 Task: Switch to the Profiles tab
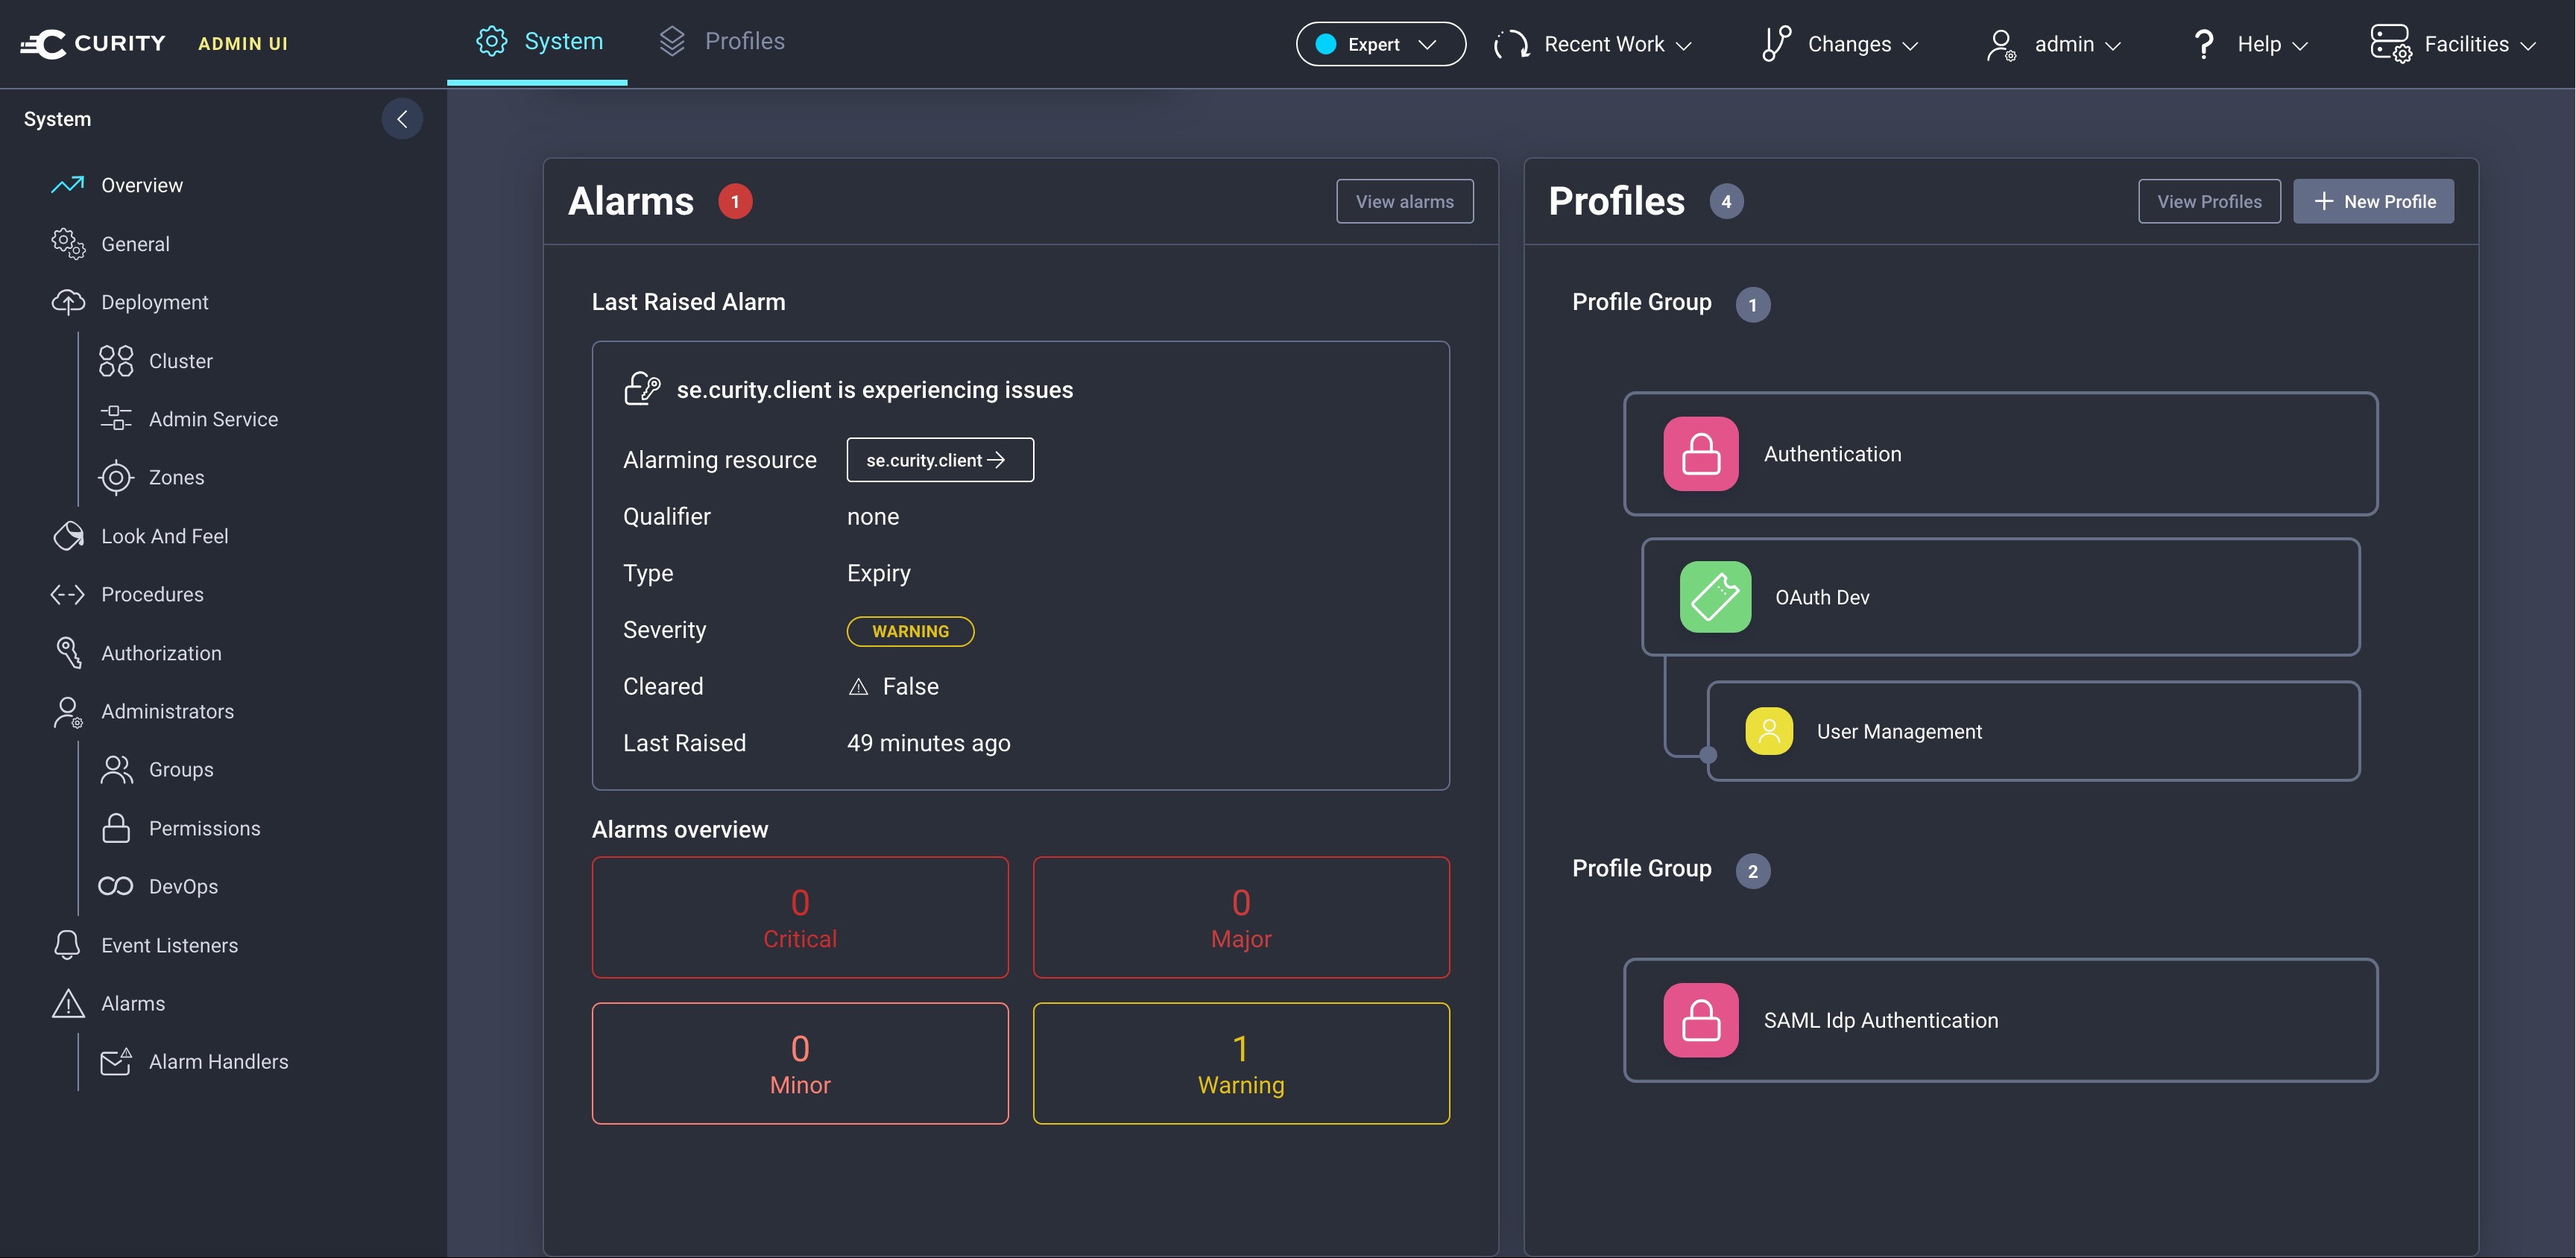coord(722,42)
